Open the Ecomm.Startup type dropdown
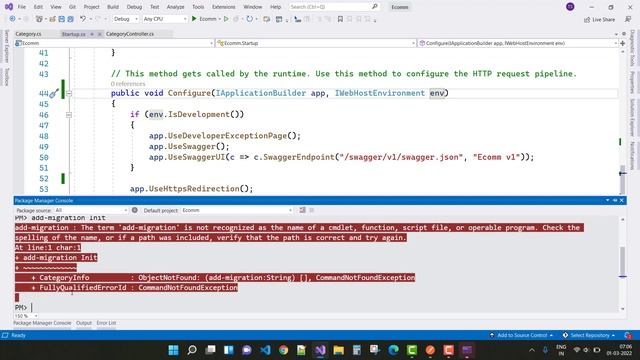Viewport: 640px width, 360px height. 316,43
